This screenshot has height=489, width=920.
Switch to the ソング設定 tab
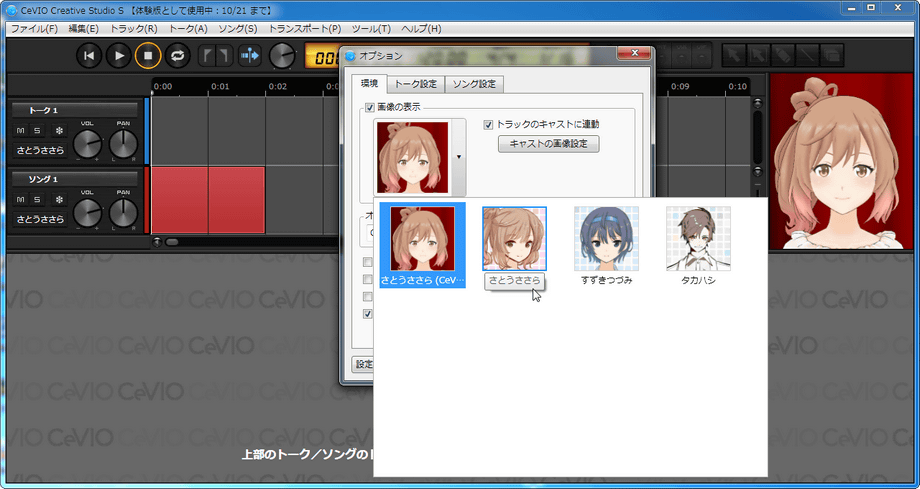coord(474,84)
